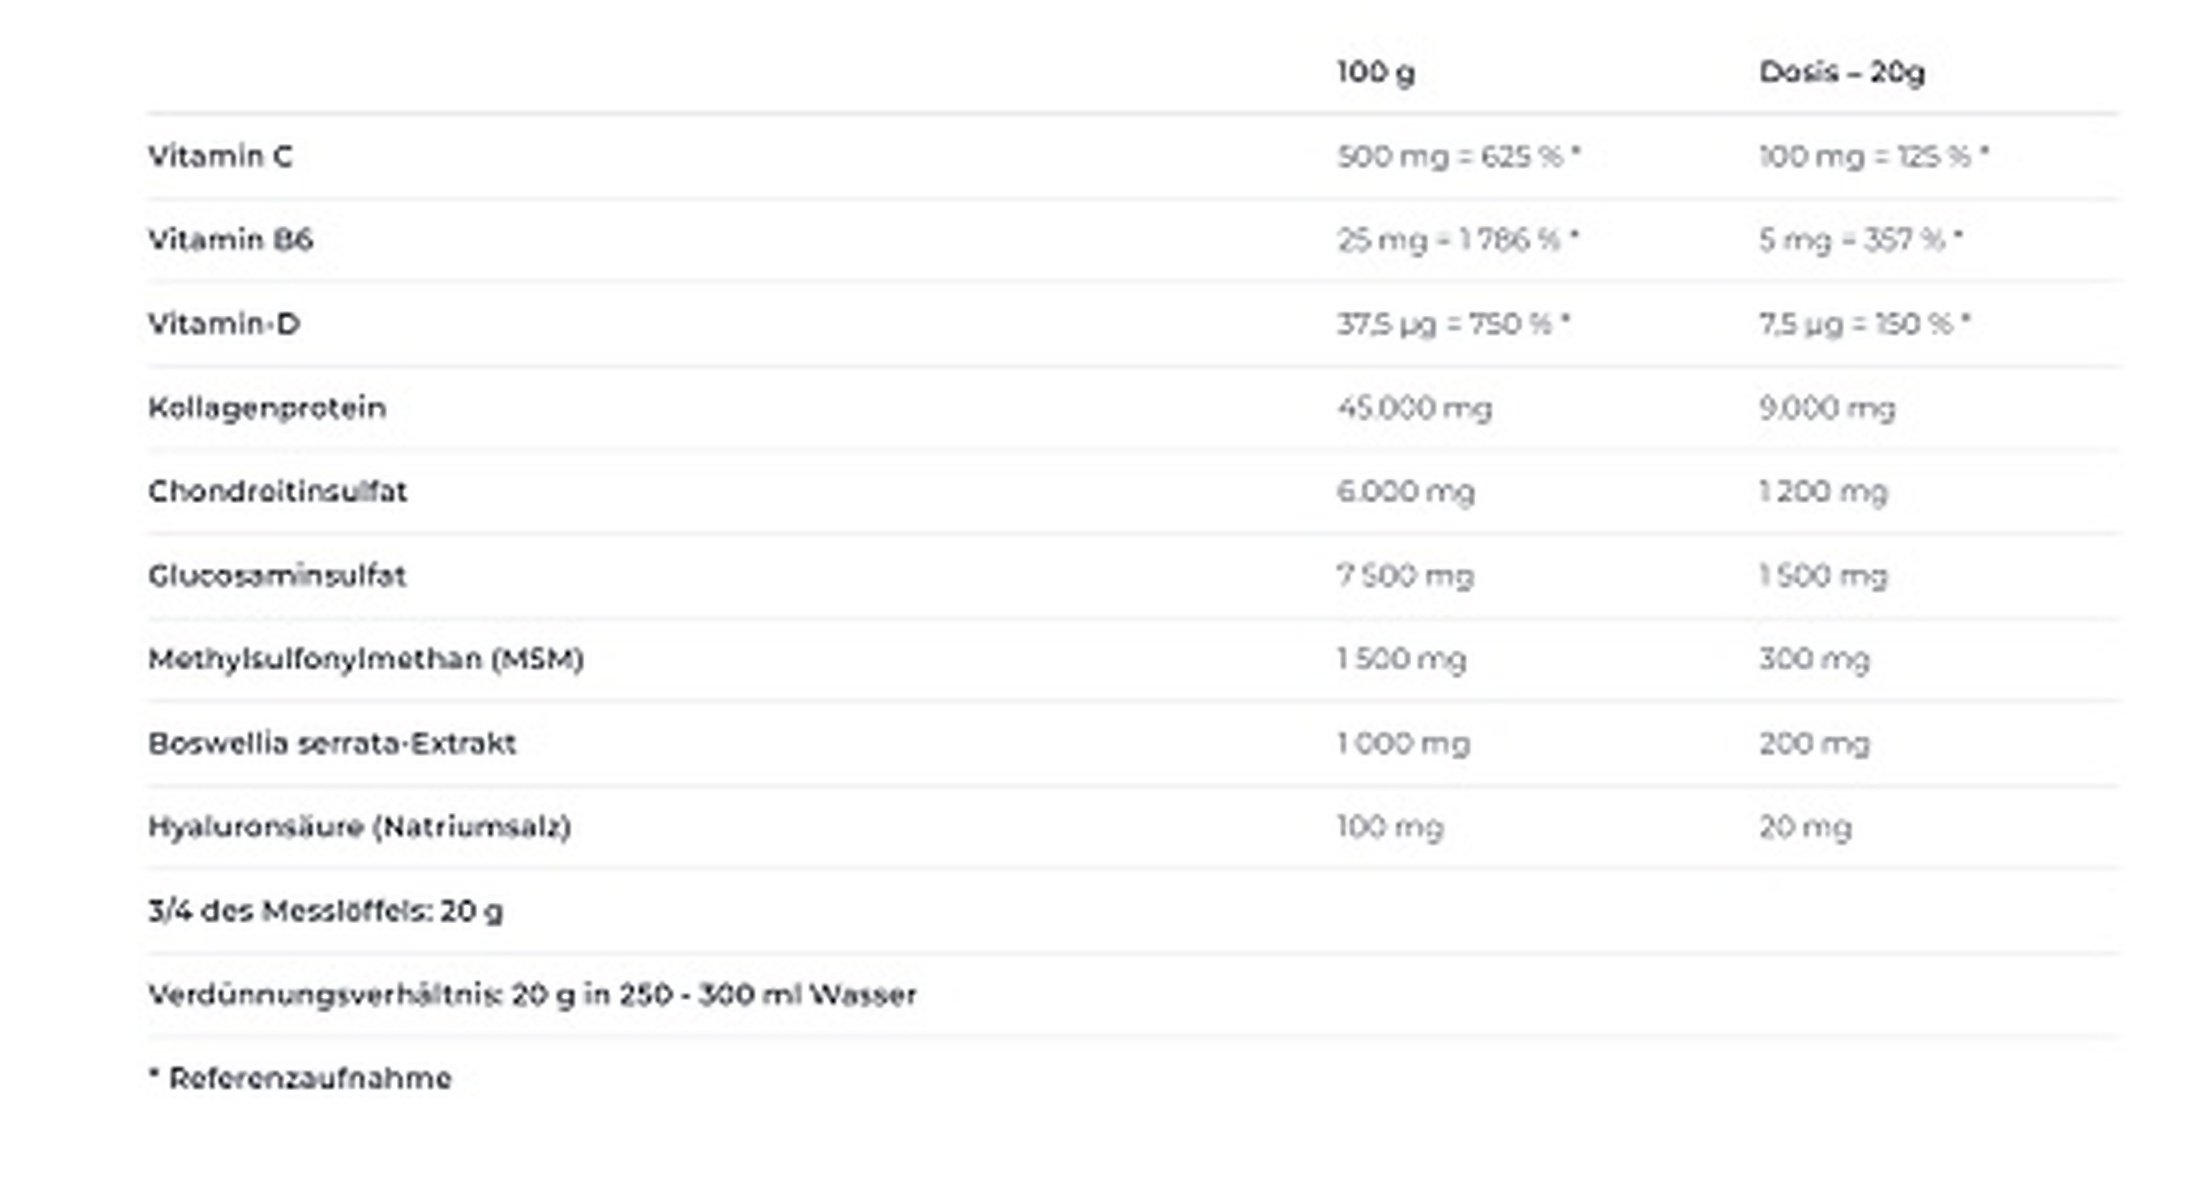Click the "Dosis – 20g" column header
The height and width of the screenshot is (1200, 2194).
click(1841, 72)
